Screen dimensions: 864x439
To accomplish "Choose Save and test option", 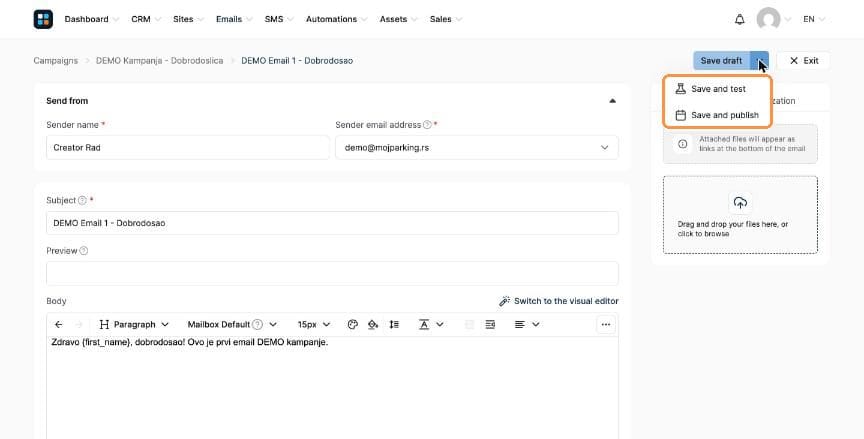I will pyautogui.click(x=717, y=89).
